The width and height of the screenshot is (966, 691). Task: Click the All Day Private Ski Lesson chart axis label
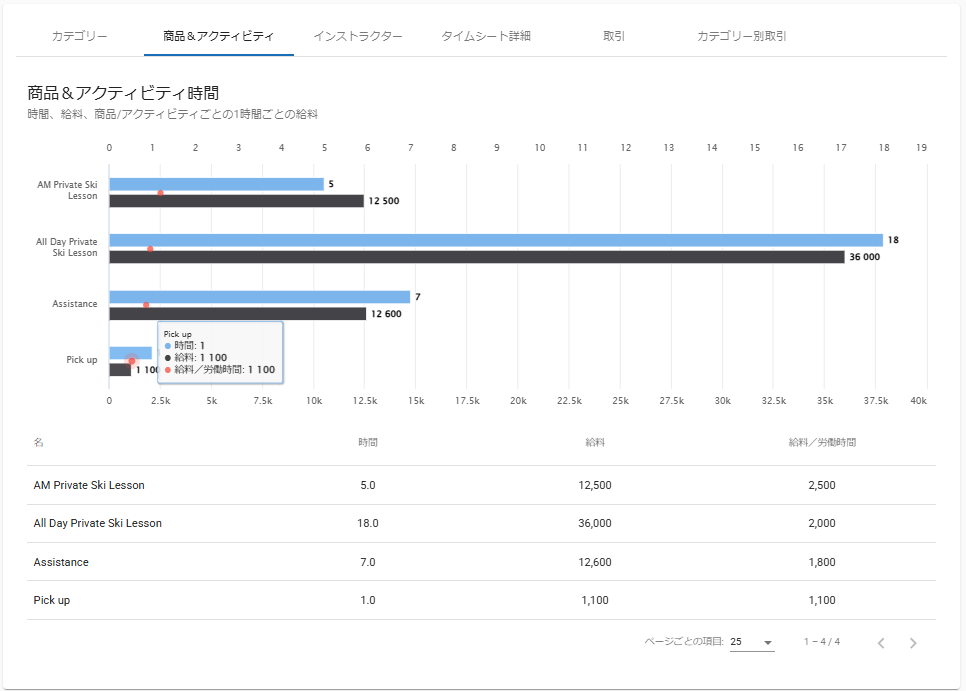coord(67,247)
